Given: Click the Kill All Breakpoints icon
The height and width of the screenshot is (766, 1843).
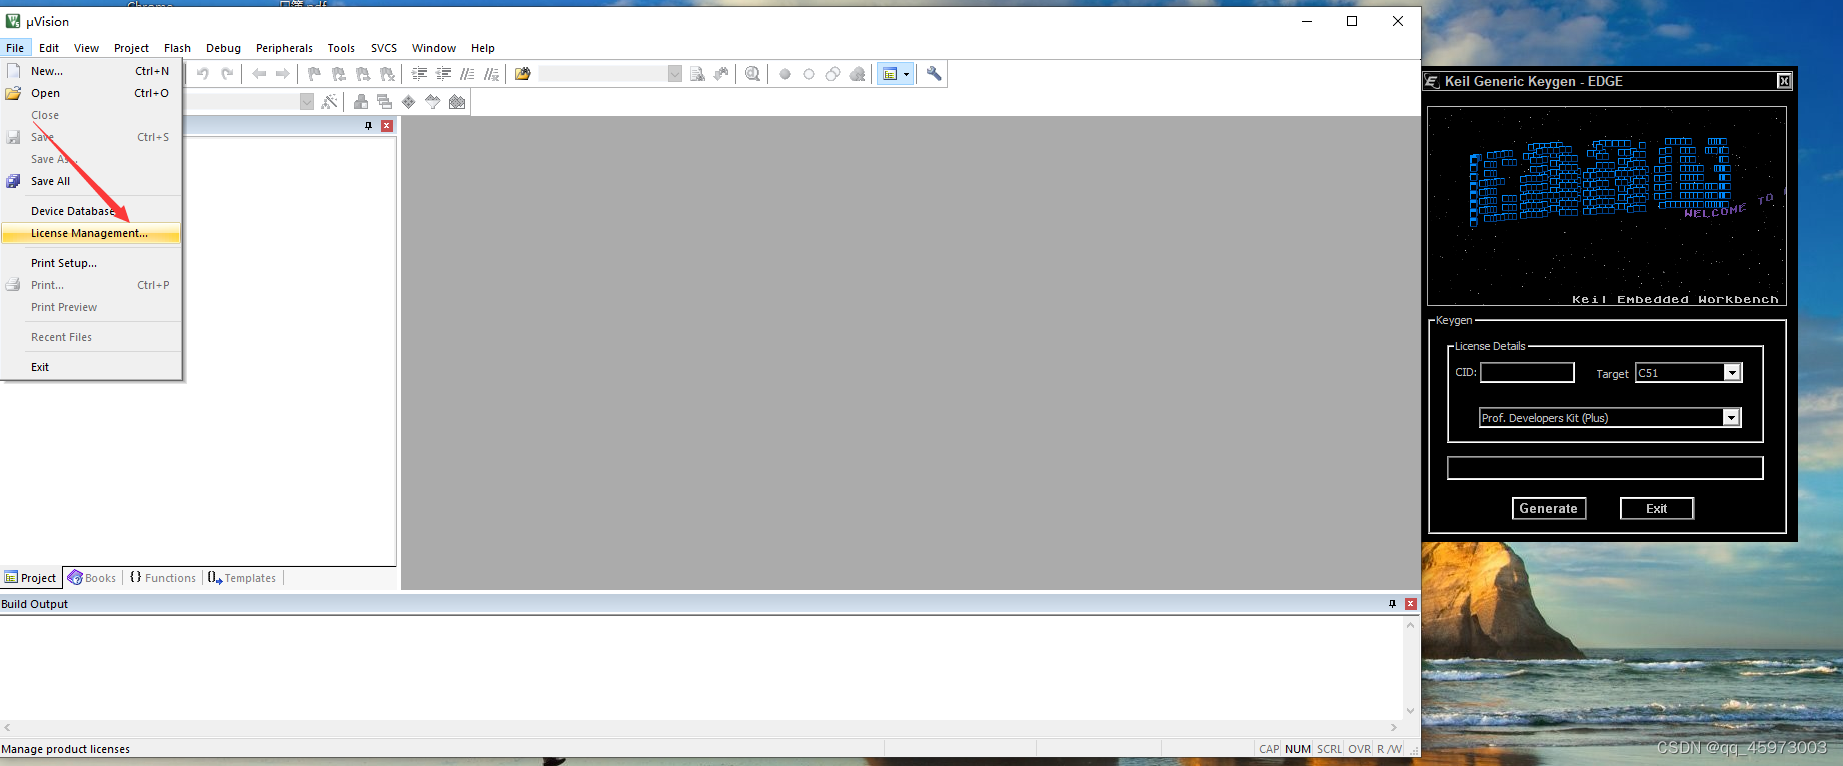Looking at the screenshot, I should tap(857, 74).
